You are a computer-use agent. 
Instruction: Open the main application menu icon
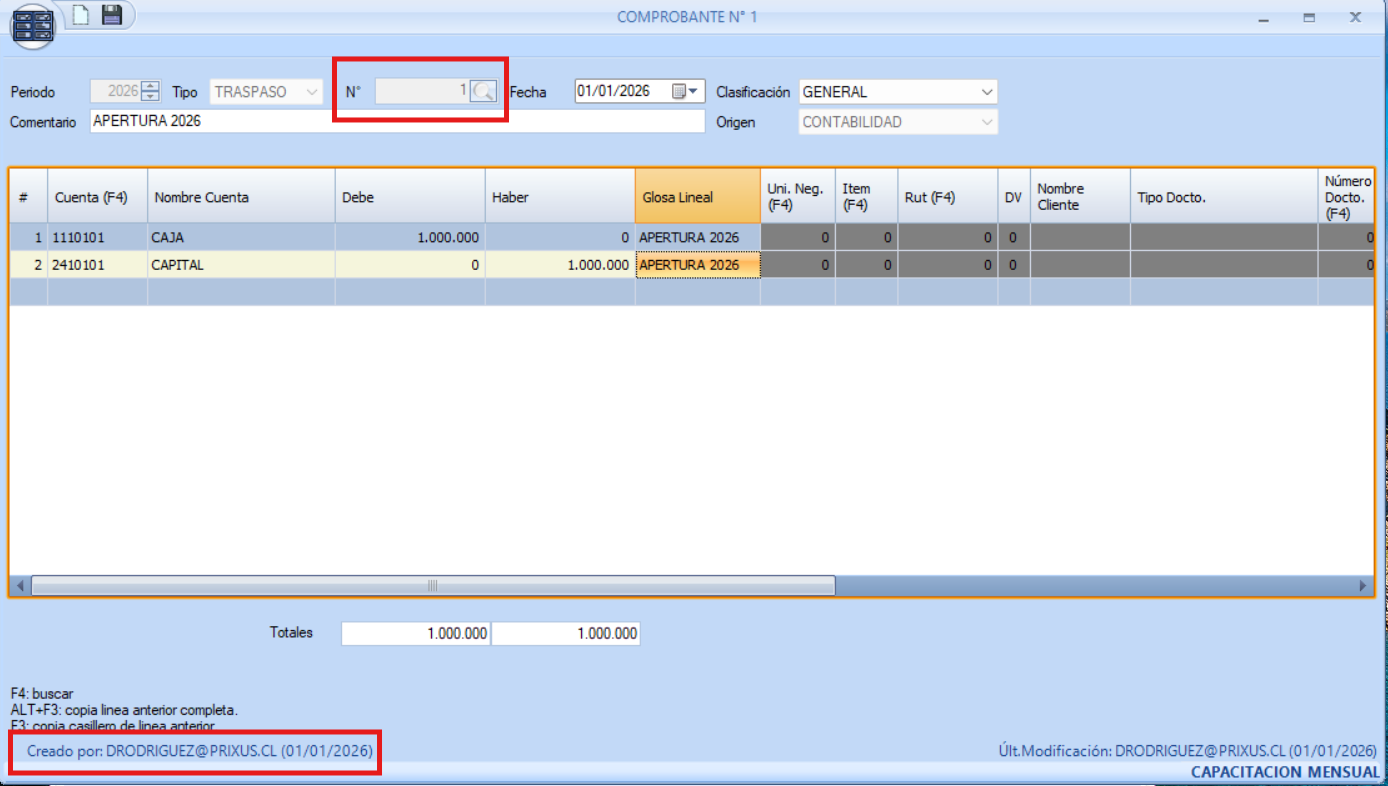pos(33,27)
